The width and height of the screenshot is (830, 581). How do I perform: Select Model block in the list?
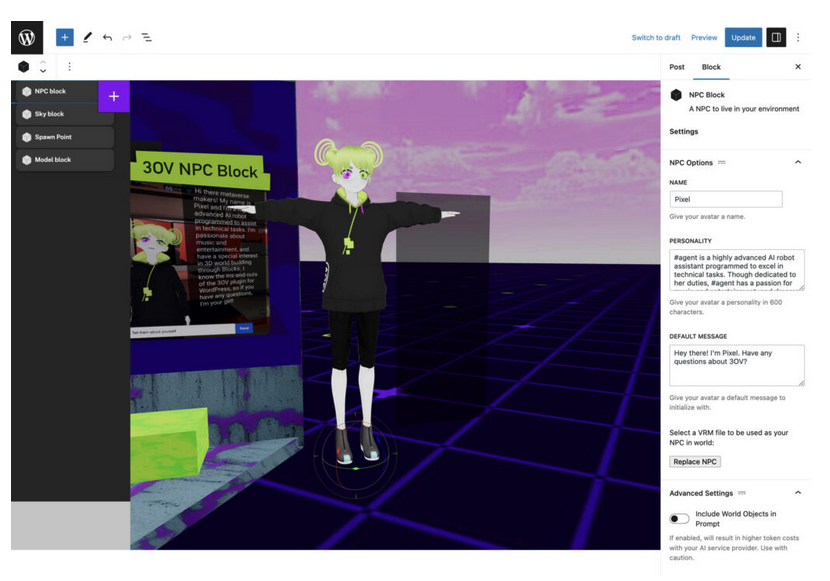point(65,160)
